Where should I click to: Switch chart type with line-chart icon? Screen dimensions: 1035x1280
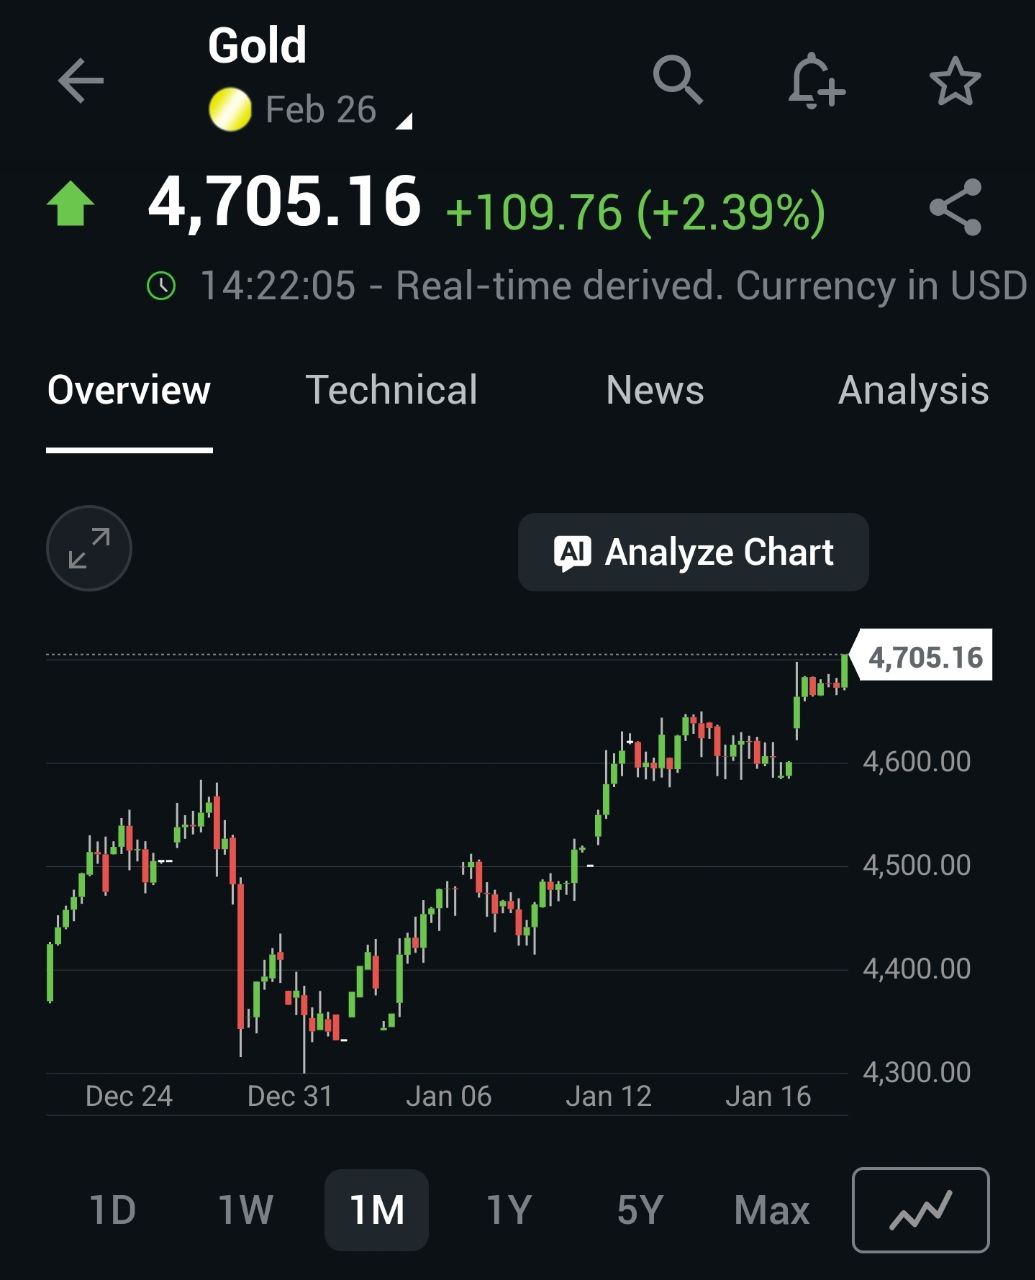[920, 1210]
